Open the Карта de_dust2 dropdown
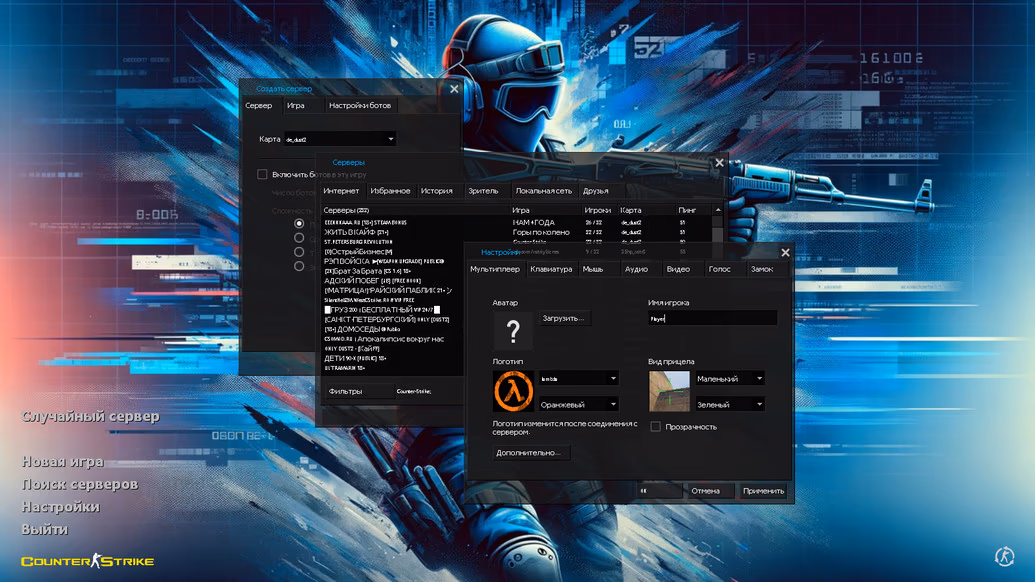The width and height of the screenshot is (1035, 582). point(339,139)
